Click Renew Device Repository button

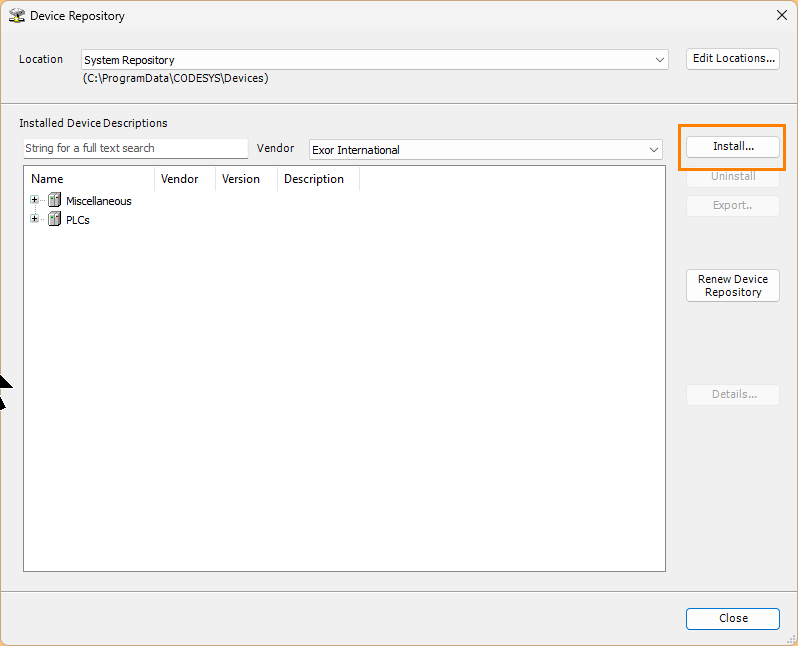pos(733,286)
